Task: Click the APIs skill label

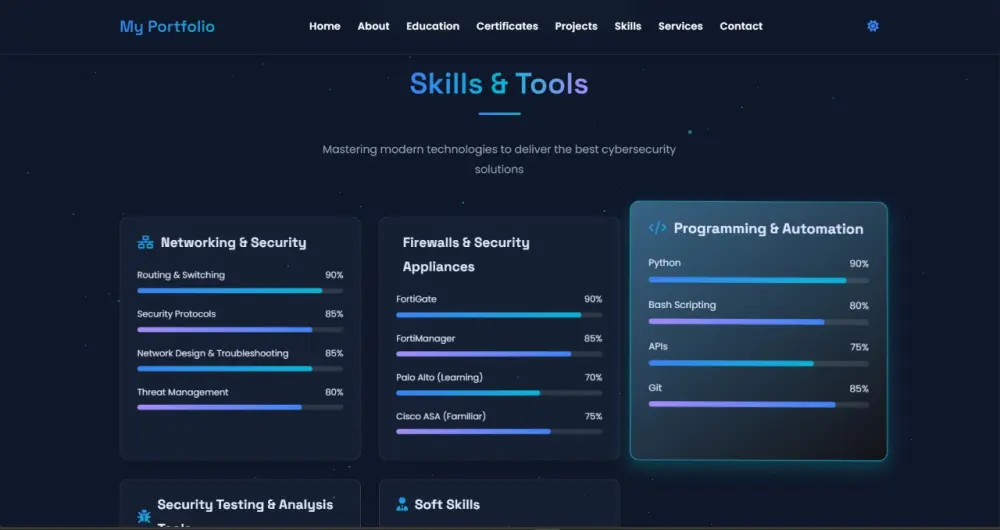Action: (658, 346)
